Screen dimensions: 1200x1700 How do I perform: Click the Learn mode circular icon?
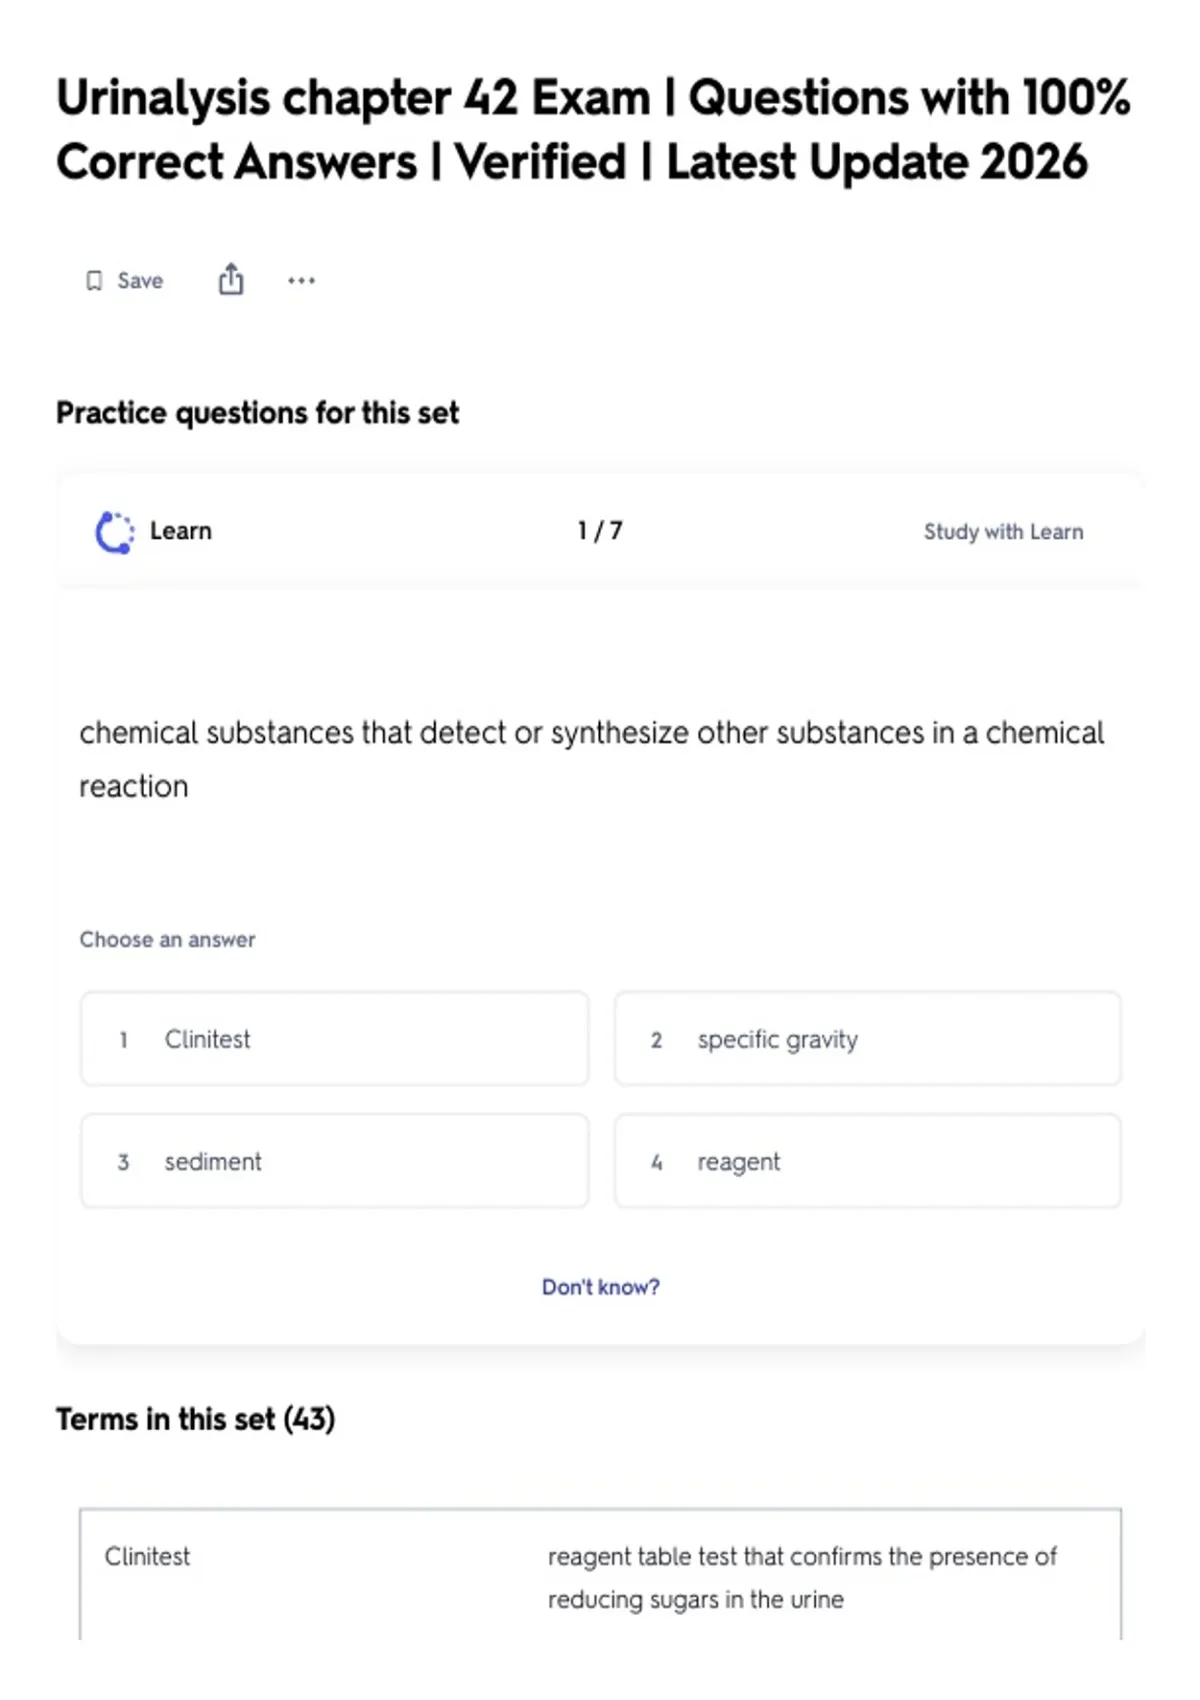(114, 532)
